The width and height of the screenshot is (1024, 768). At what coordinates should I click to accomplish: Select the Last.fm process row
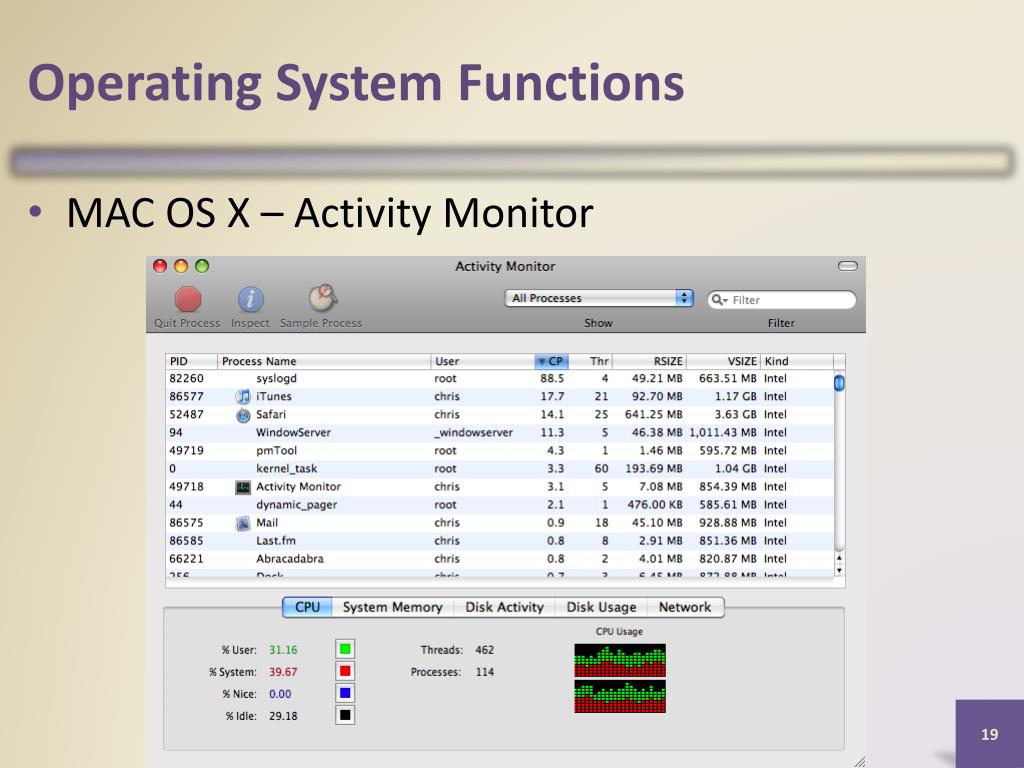coord(500,541)
